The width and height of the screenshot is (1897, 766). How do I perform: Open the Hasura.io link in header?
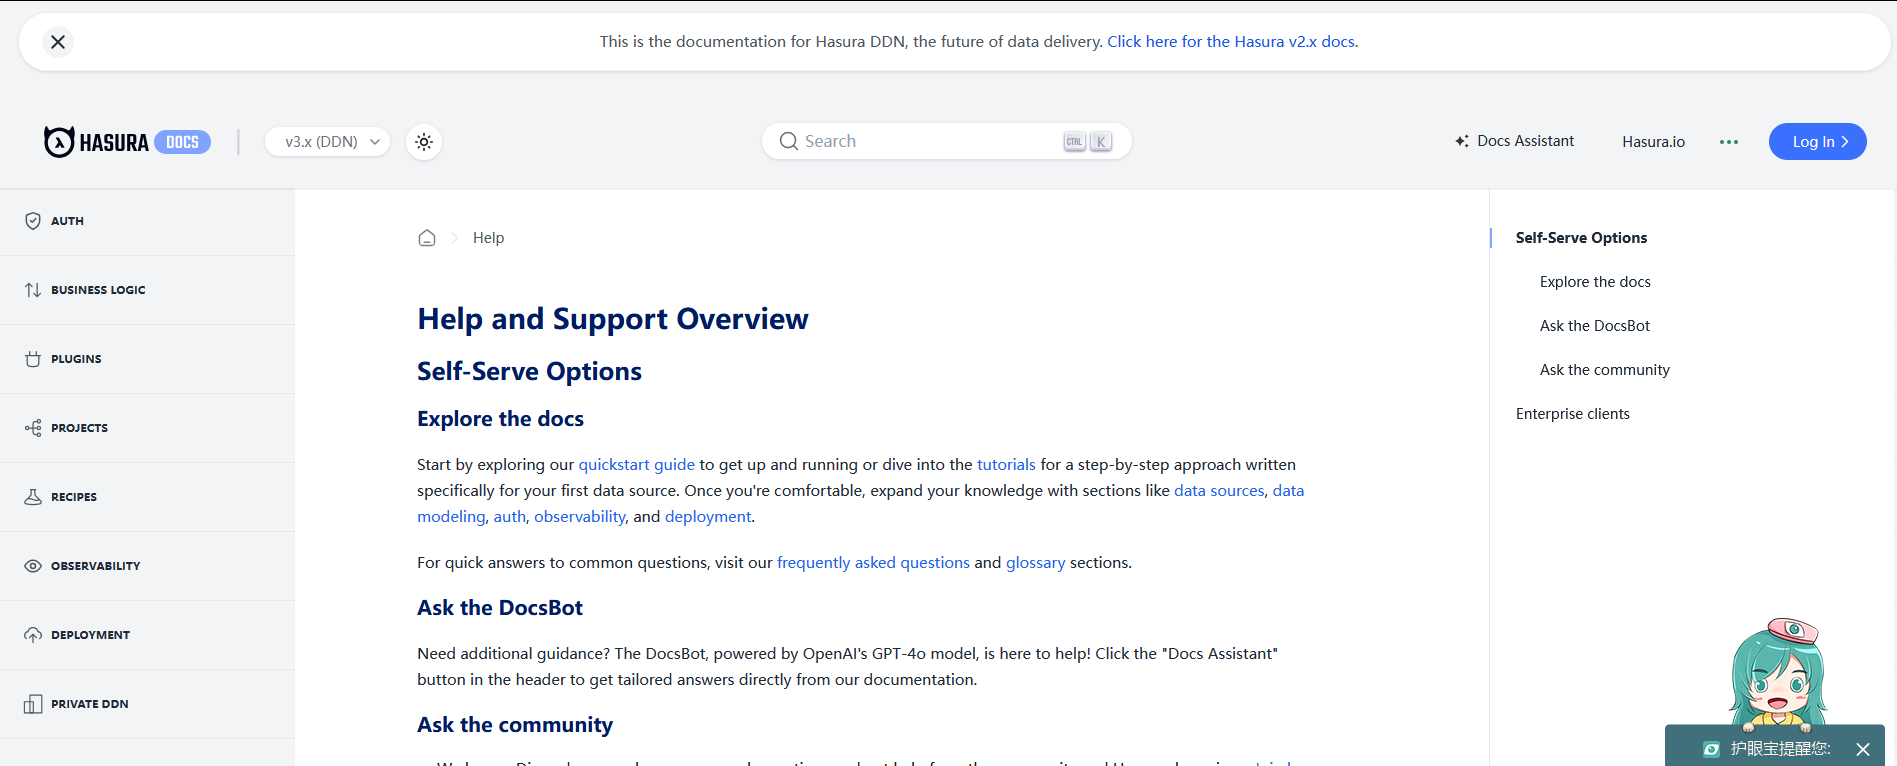click(1653, 142)
